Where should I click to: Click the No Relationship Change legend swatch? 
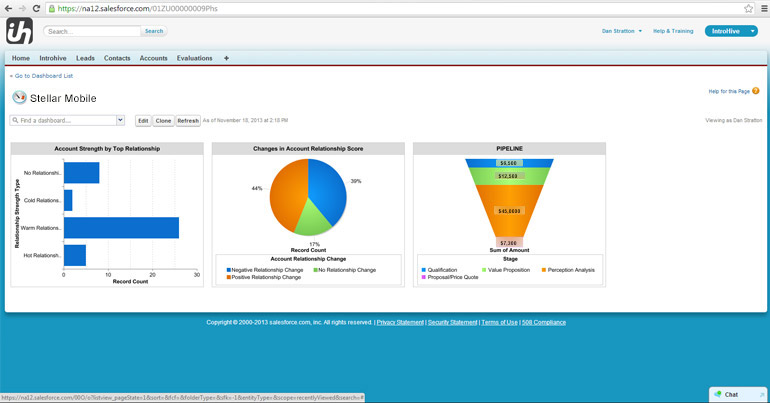[x=316, y=270]
